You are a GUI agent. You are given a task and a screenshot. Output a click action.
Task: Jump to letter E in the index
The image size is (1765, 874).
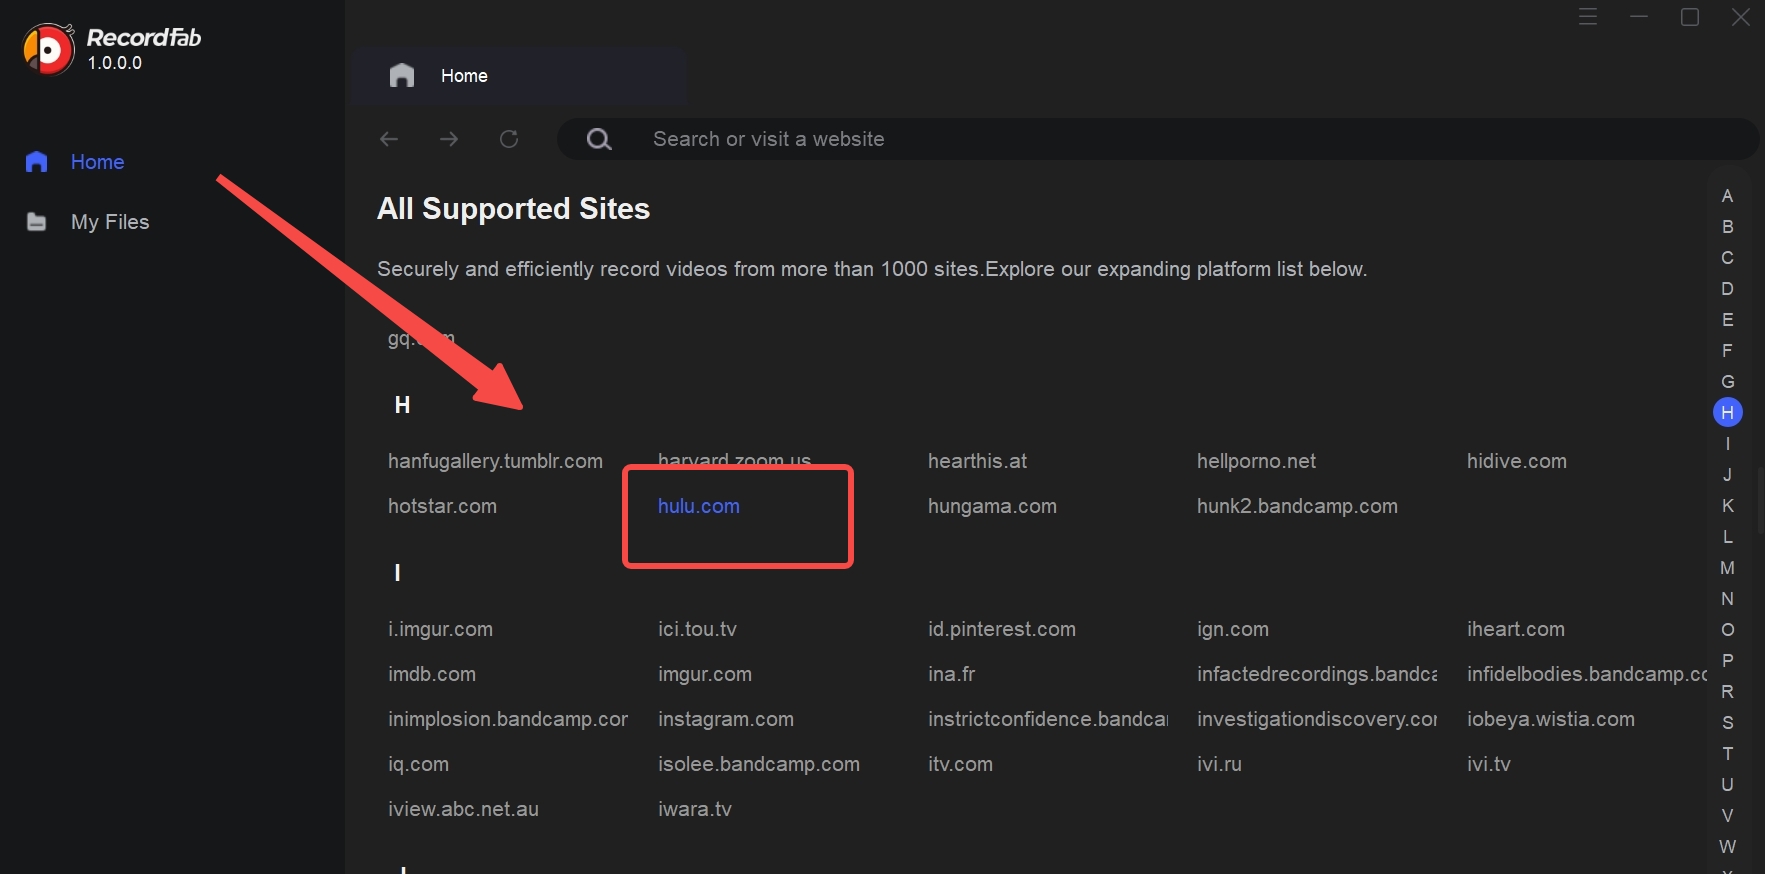click(1727, 320)
